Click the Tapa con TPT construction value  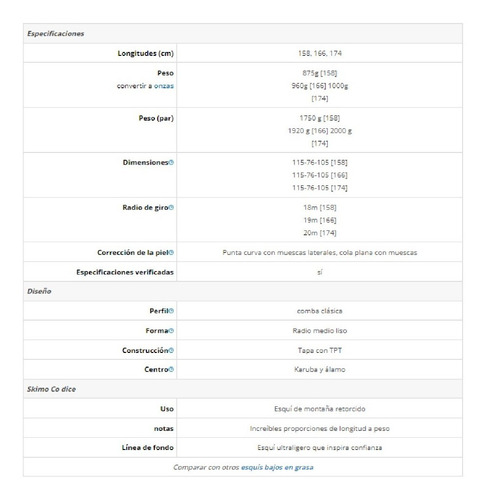coord(320,350)
